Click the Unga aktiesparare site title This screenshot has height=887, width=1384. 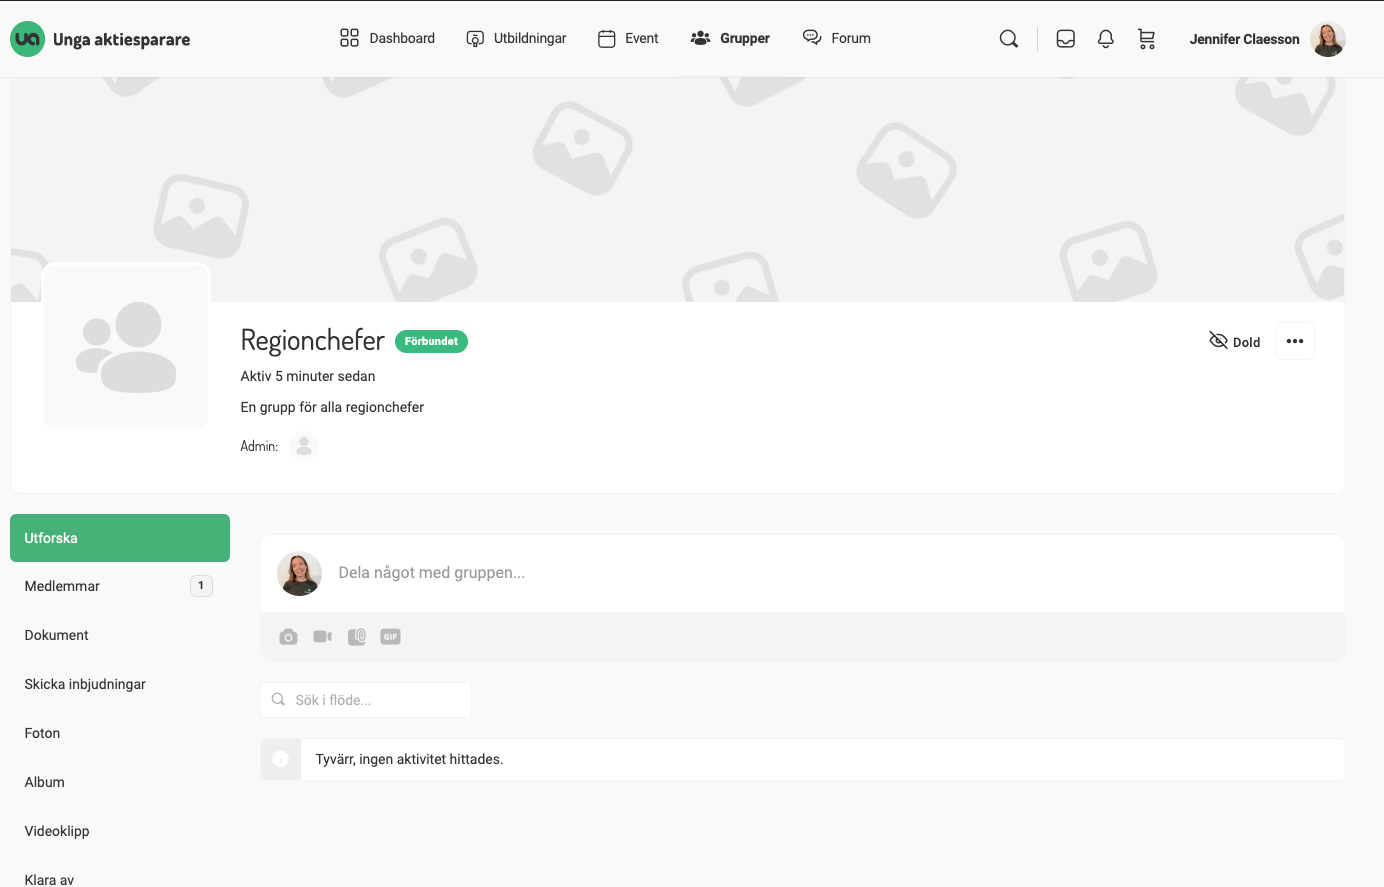(121, 40)
